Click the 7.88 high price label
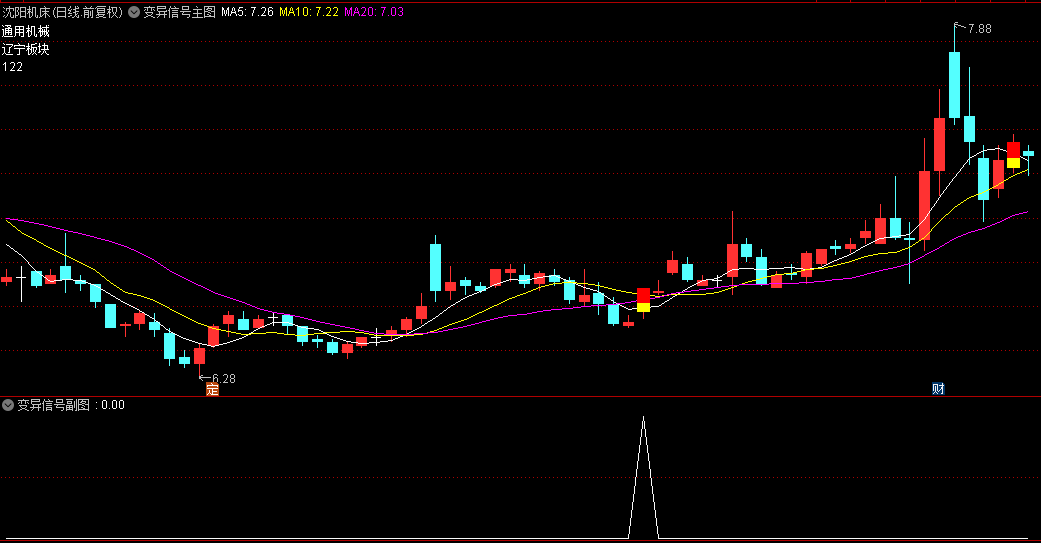Screen dimensions: 1041x543 tap(979, 29)
